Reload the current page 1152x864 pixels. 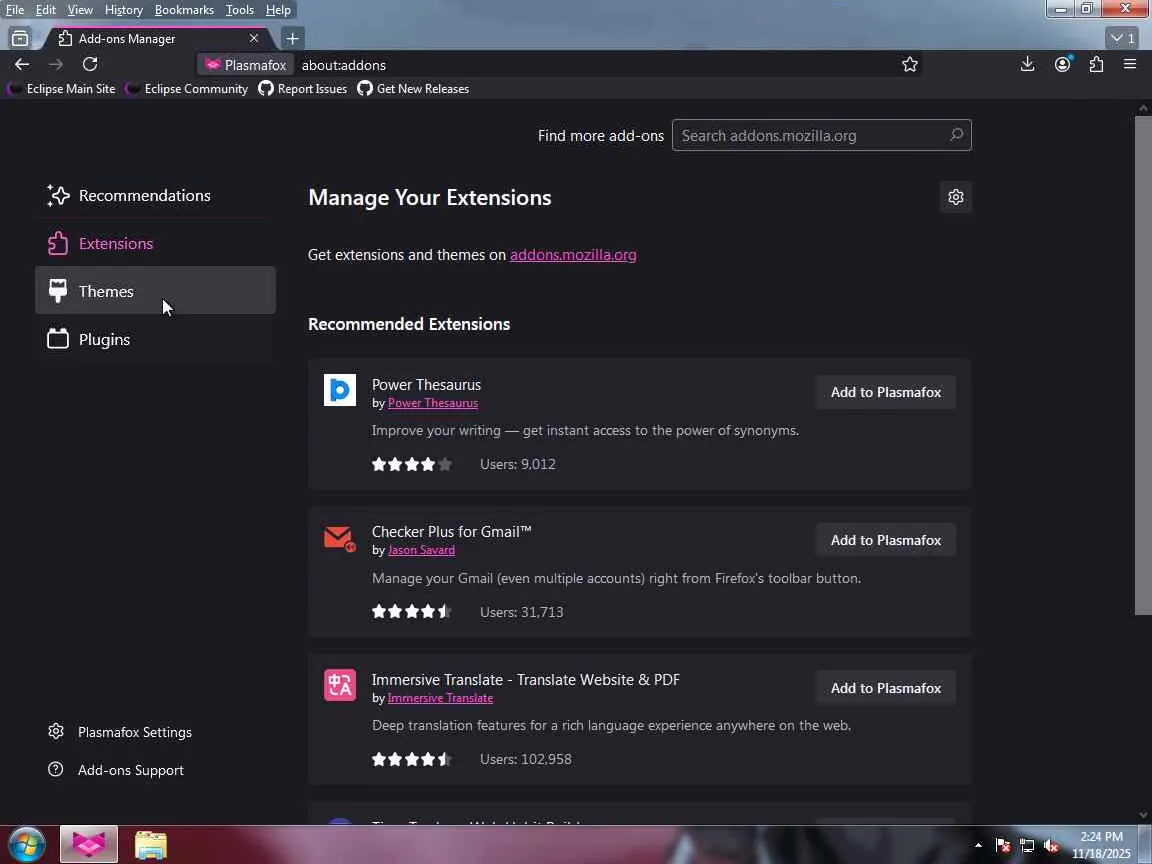click(90, 65)
